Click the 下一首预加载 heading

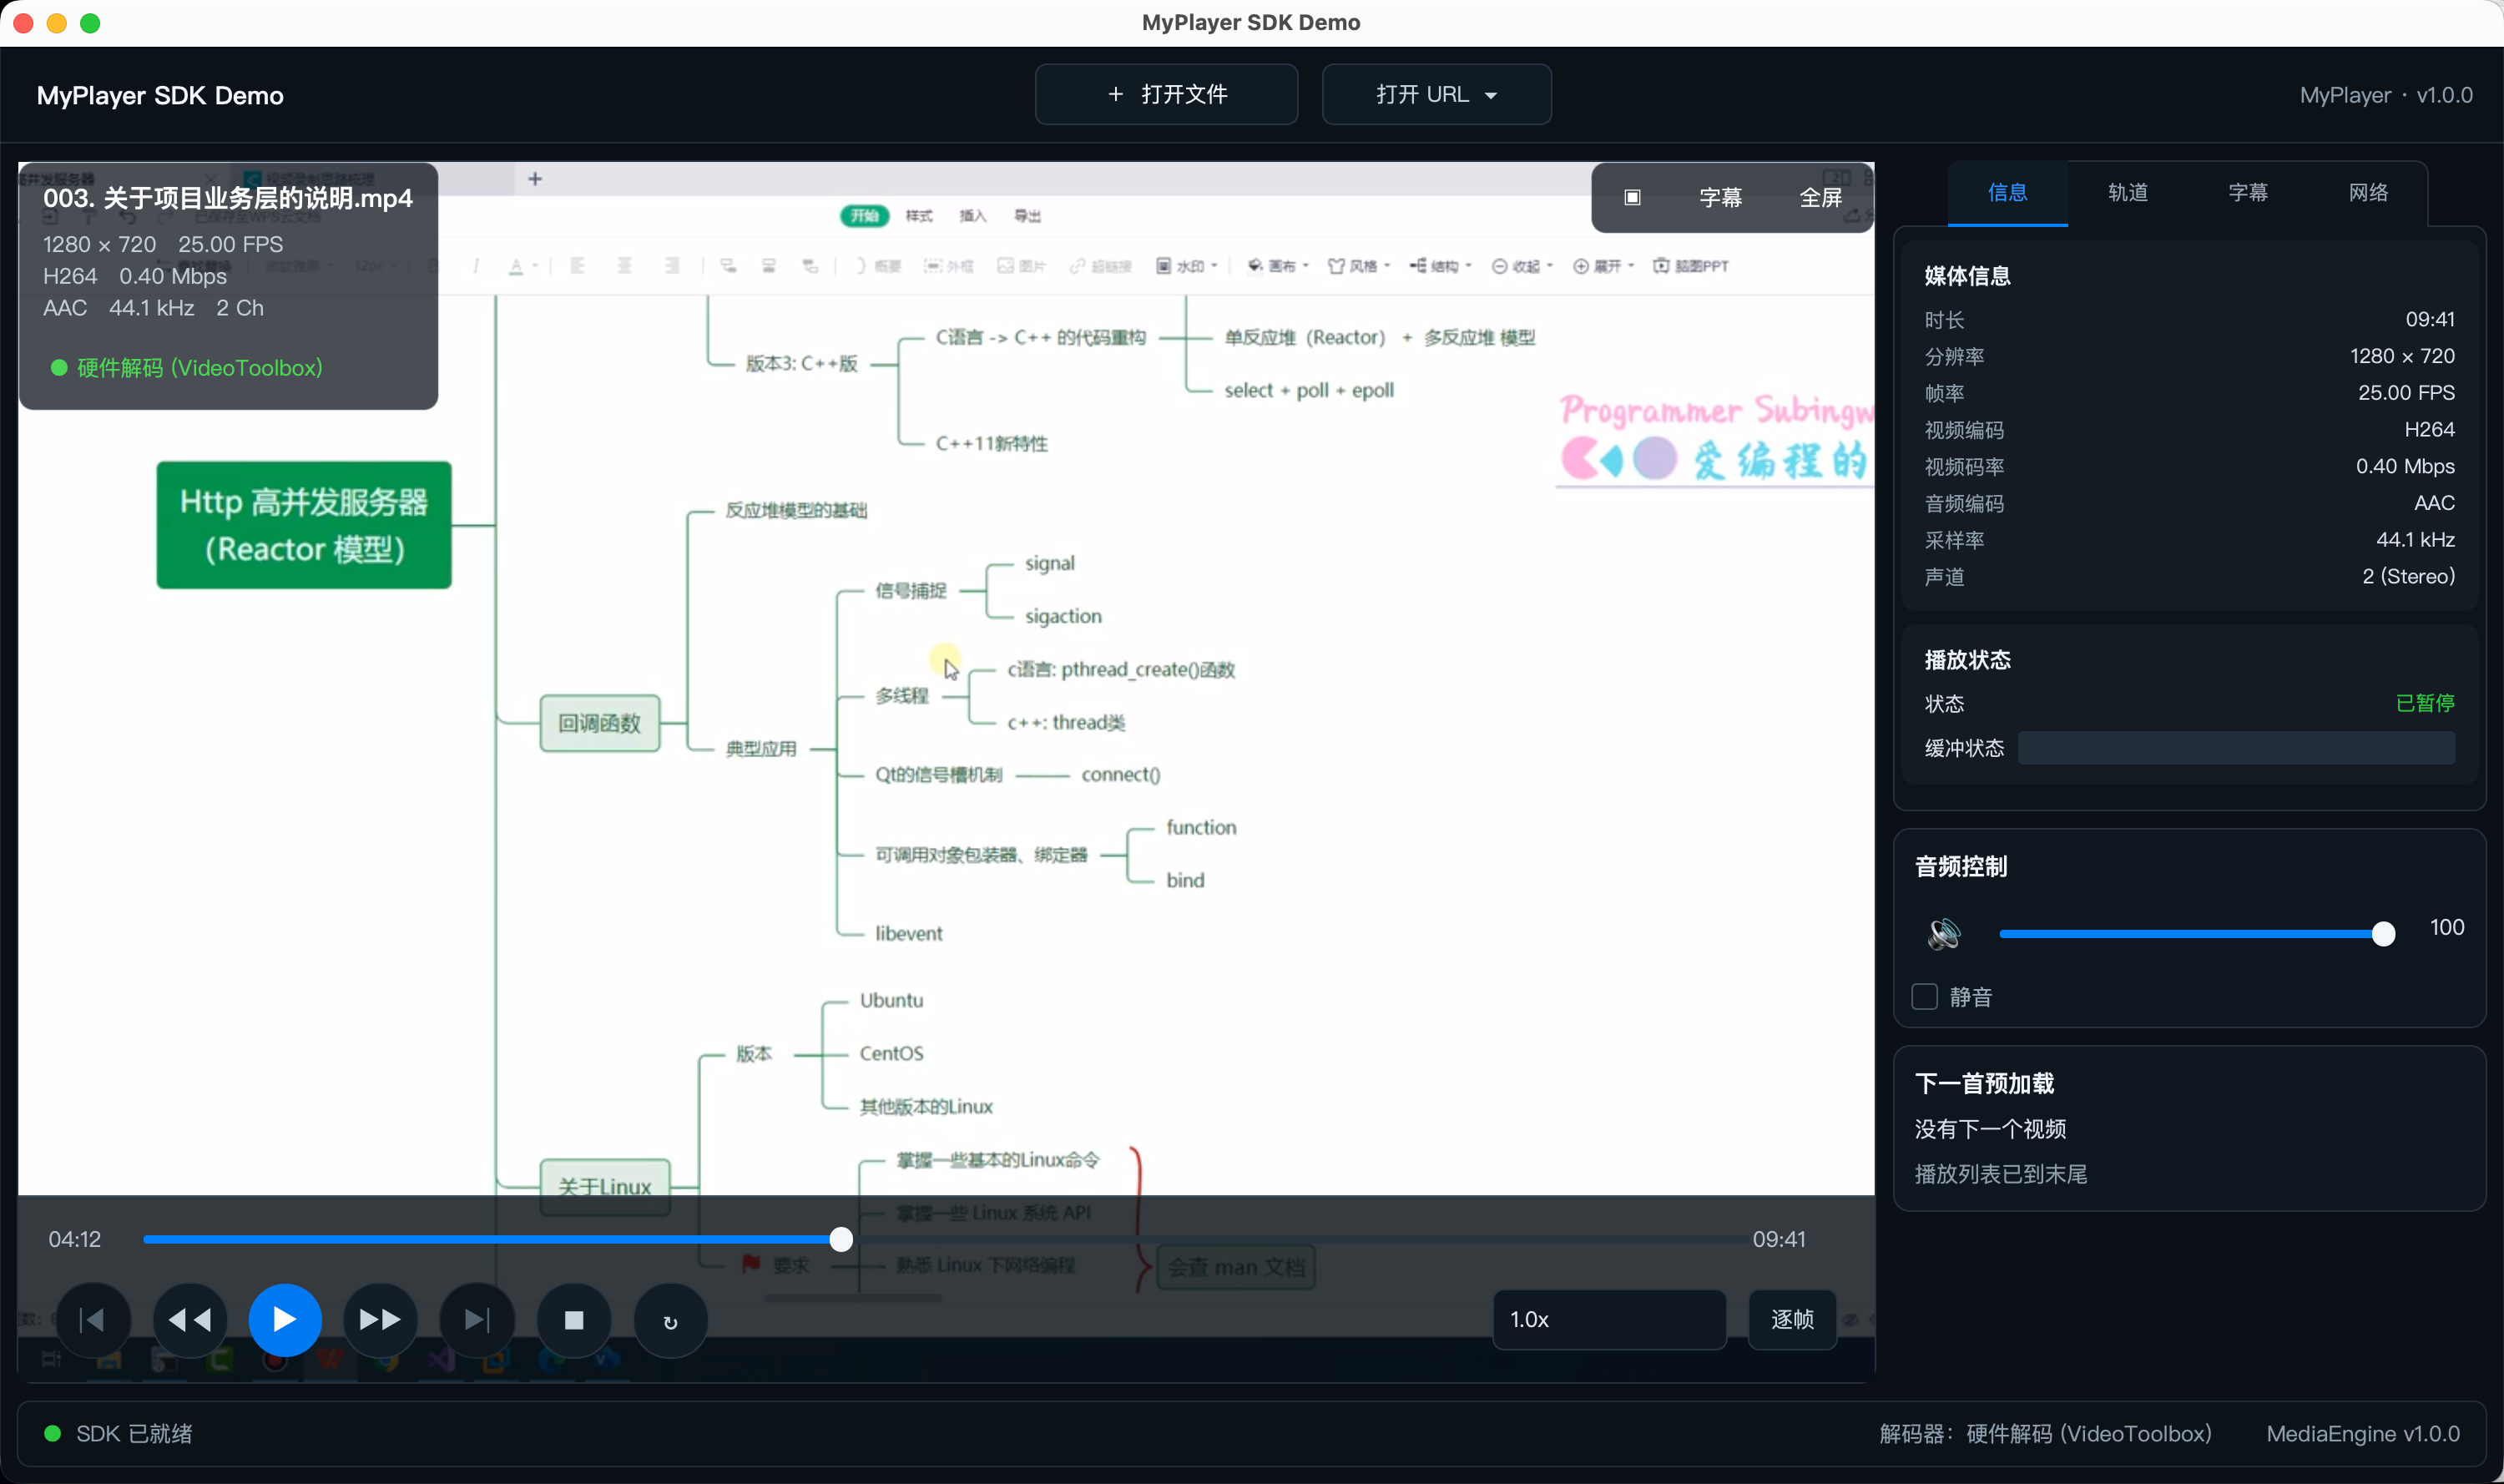tap(1984, 1083)
